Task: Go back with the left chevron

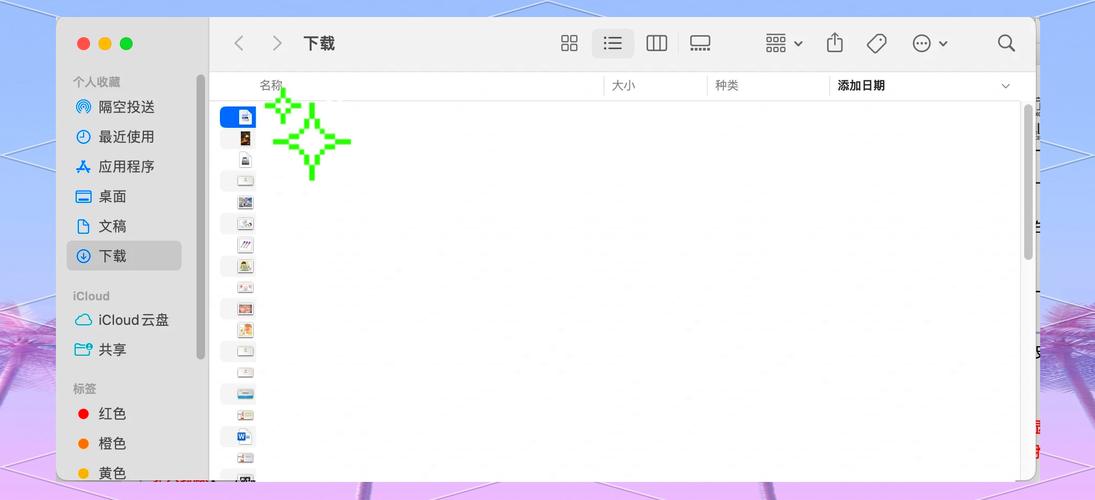Action: tap(239, 43)
